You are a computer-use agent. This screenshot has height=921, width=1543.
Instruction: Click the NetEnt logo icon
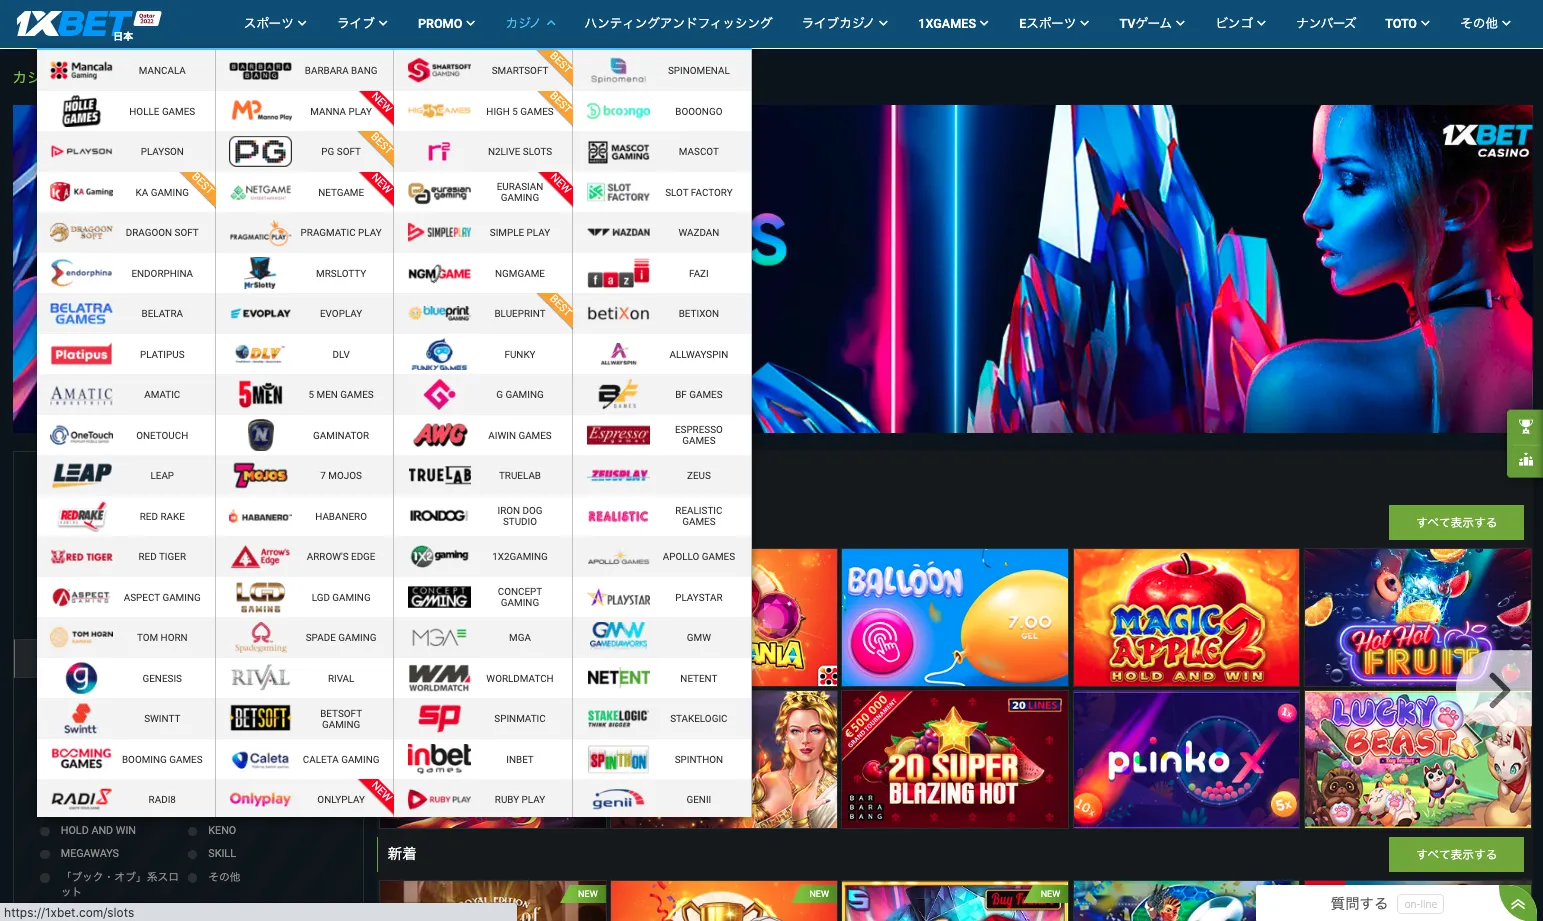tap(618, 678)
